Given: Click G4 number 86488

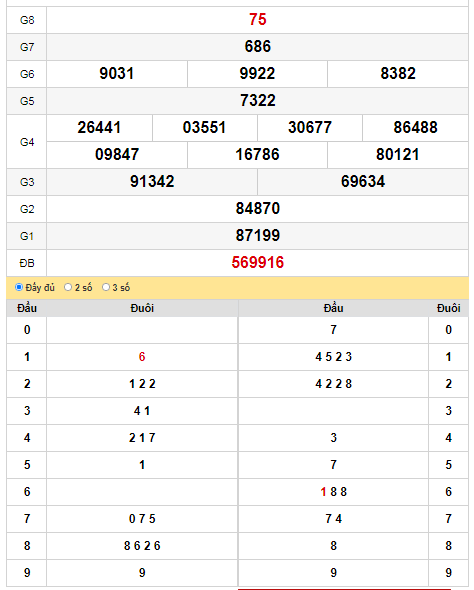Looking at the screenshot, I should (415, 128).
